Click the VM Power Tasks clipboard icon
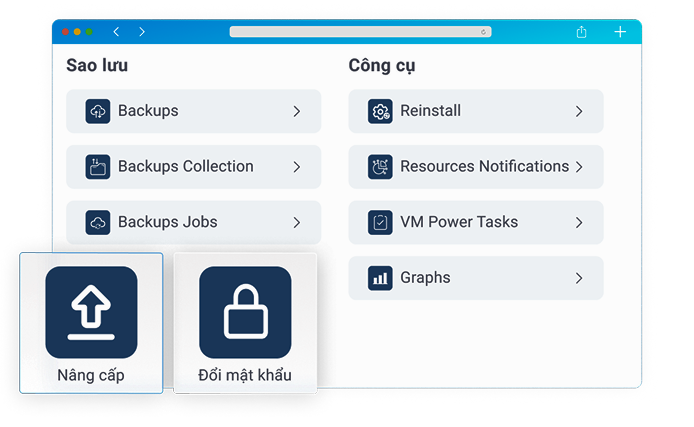Viewport: 694px width, 427px height. (x=380, y=222)
